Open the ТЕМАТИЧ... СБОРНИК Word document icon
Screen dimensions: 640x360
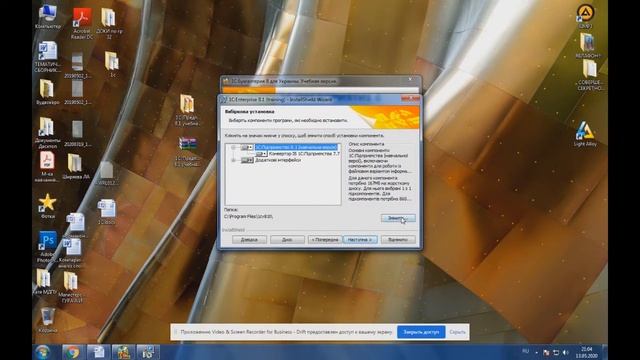pos(48,56)
